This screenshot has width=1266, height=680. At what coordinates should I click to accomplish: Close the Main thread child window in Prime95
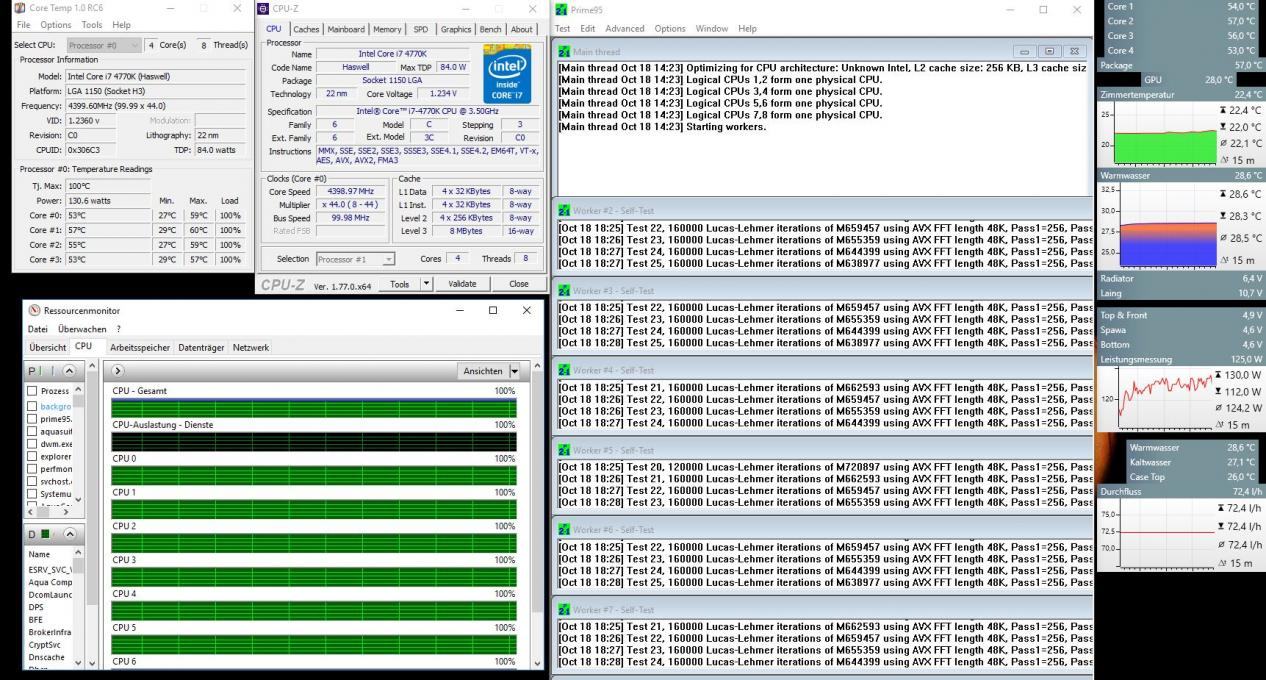click(x=1074, y=52)
